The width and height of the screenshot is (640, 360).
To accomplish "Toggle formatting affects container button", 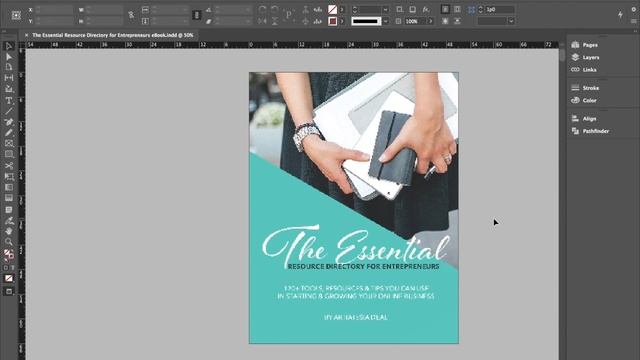I will (x=6, y=268).
